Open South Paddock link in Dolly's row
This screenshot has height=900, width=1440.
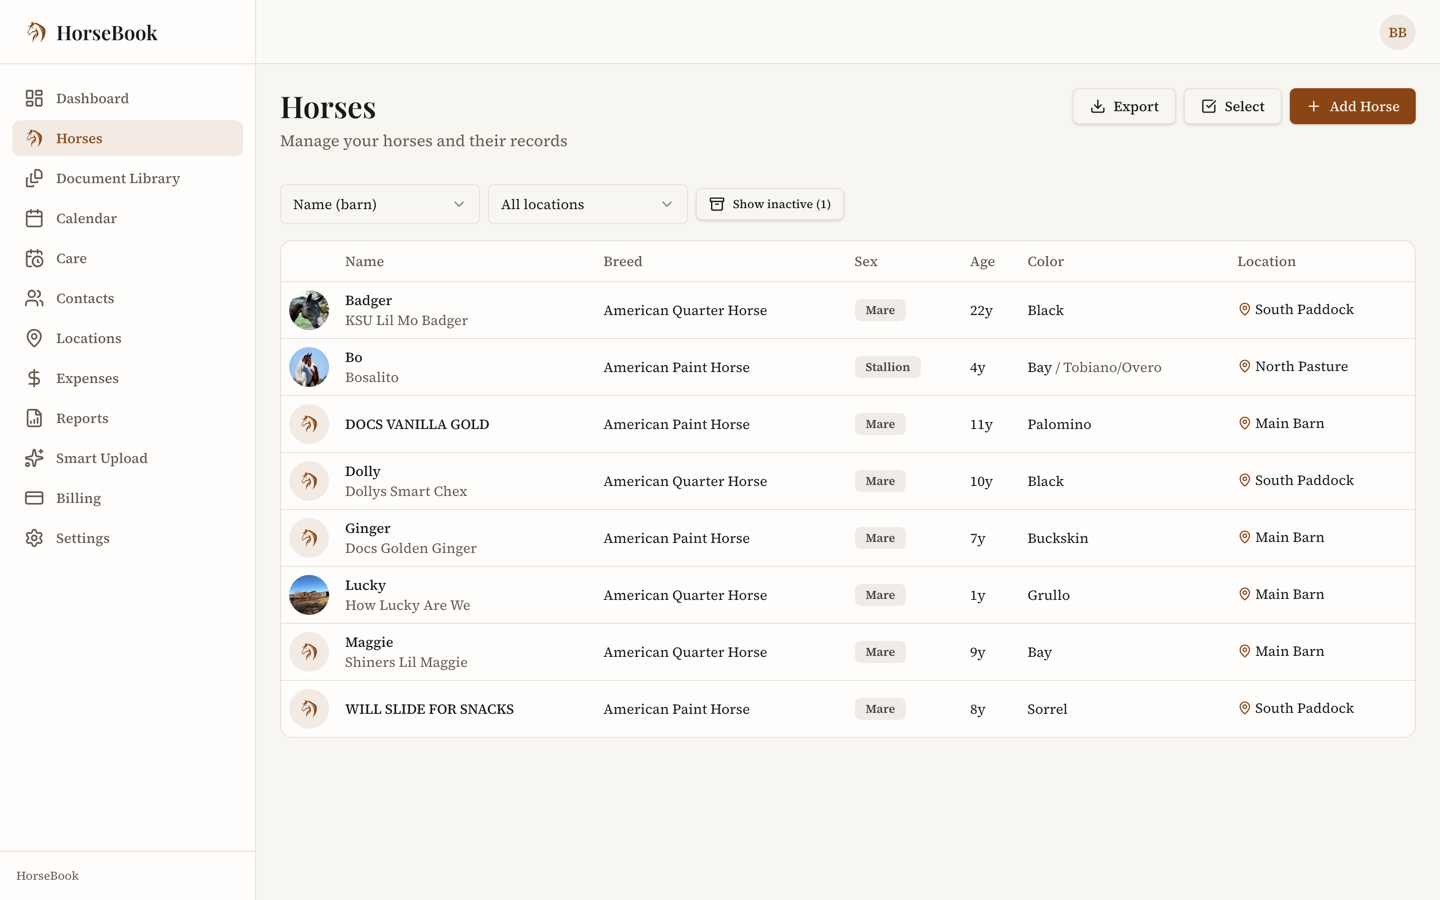[x=1296, y=481]
